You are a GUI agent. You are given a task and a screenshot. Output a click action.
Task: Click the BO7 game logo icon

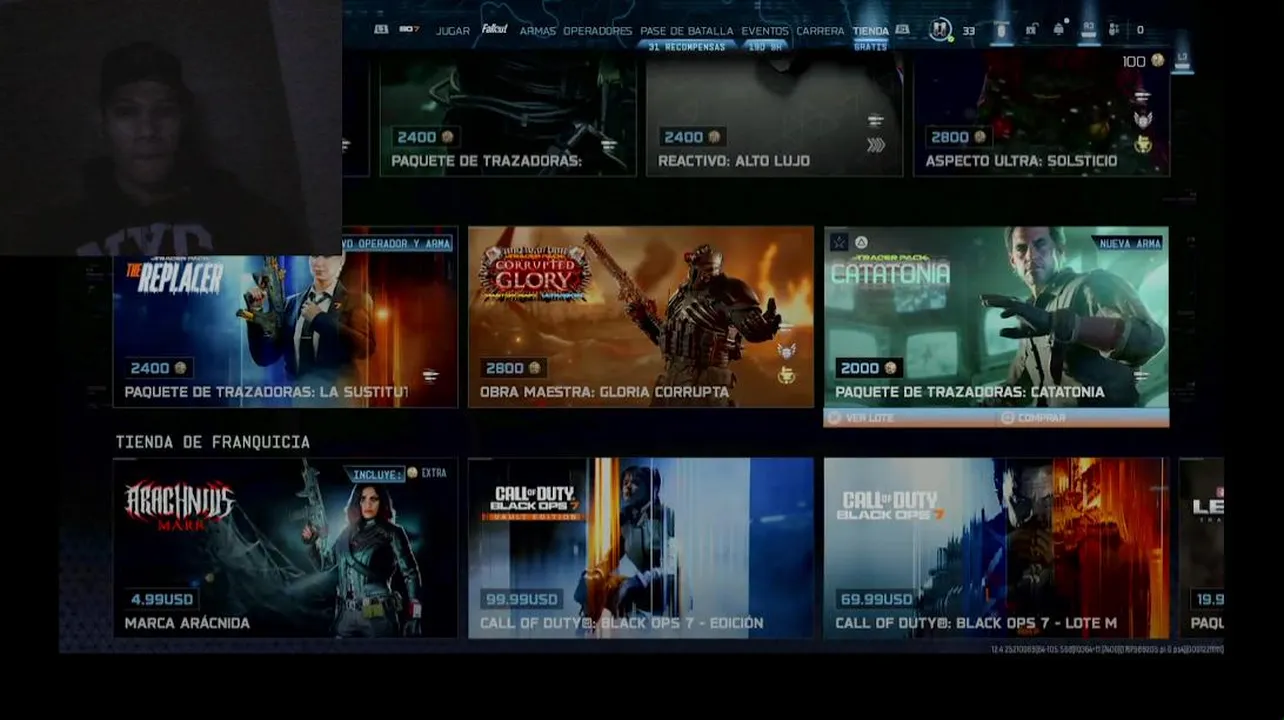[x=409, y=30]
